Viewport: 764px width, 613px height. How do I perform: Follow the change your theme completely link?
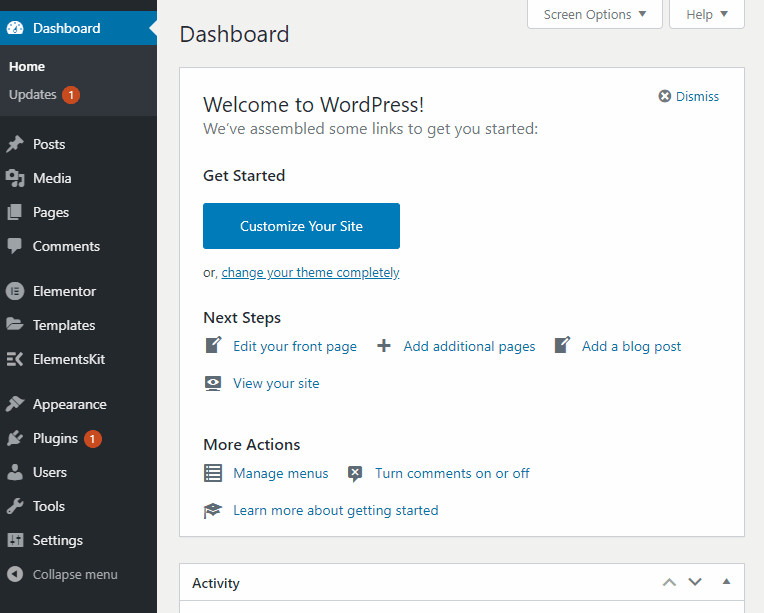(310, 272)
